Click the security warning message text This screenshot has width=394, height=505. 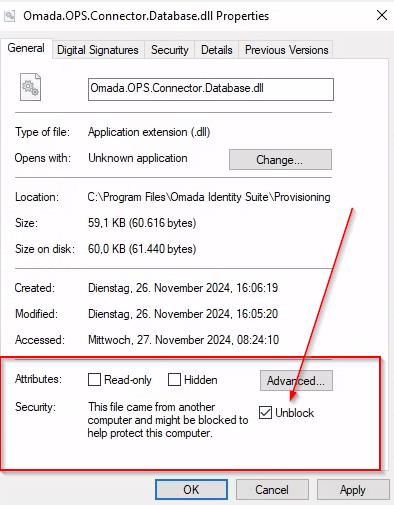(168, 420)
